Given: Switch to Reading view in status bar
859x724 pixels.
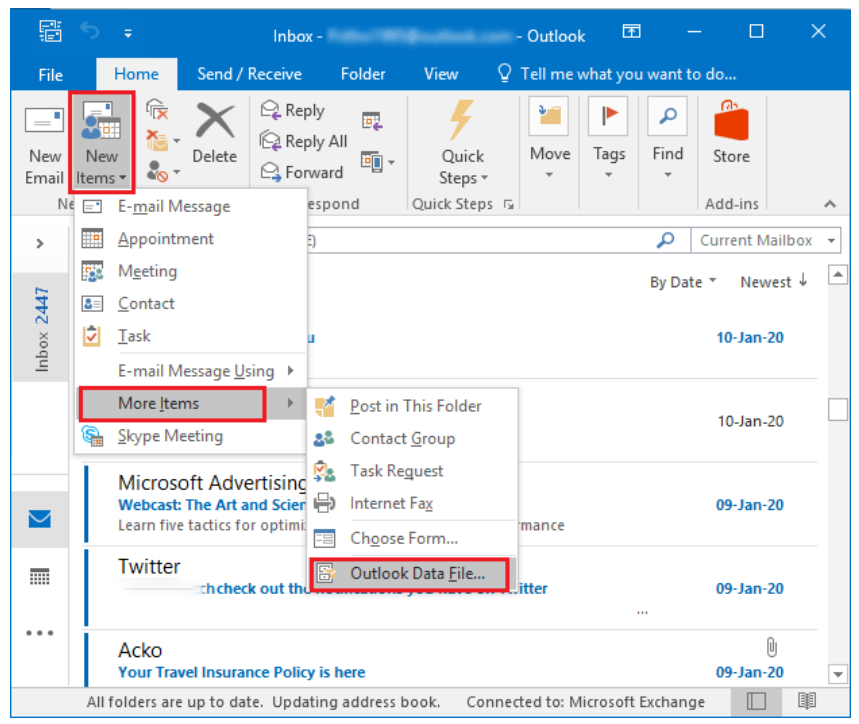Looking at the screenshot, I should tap(806, 701).
